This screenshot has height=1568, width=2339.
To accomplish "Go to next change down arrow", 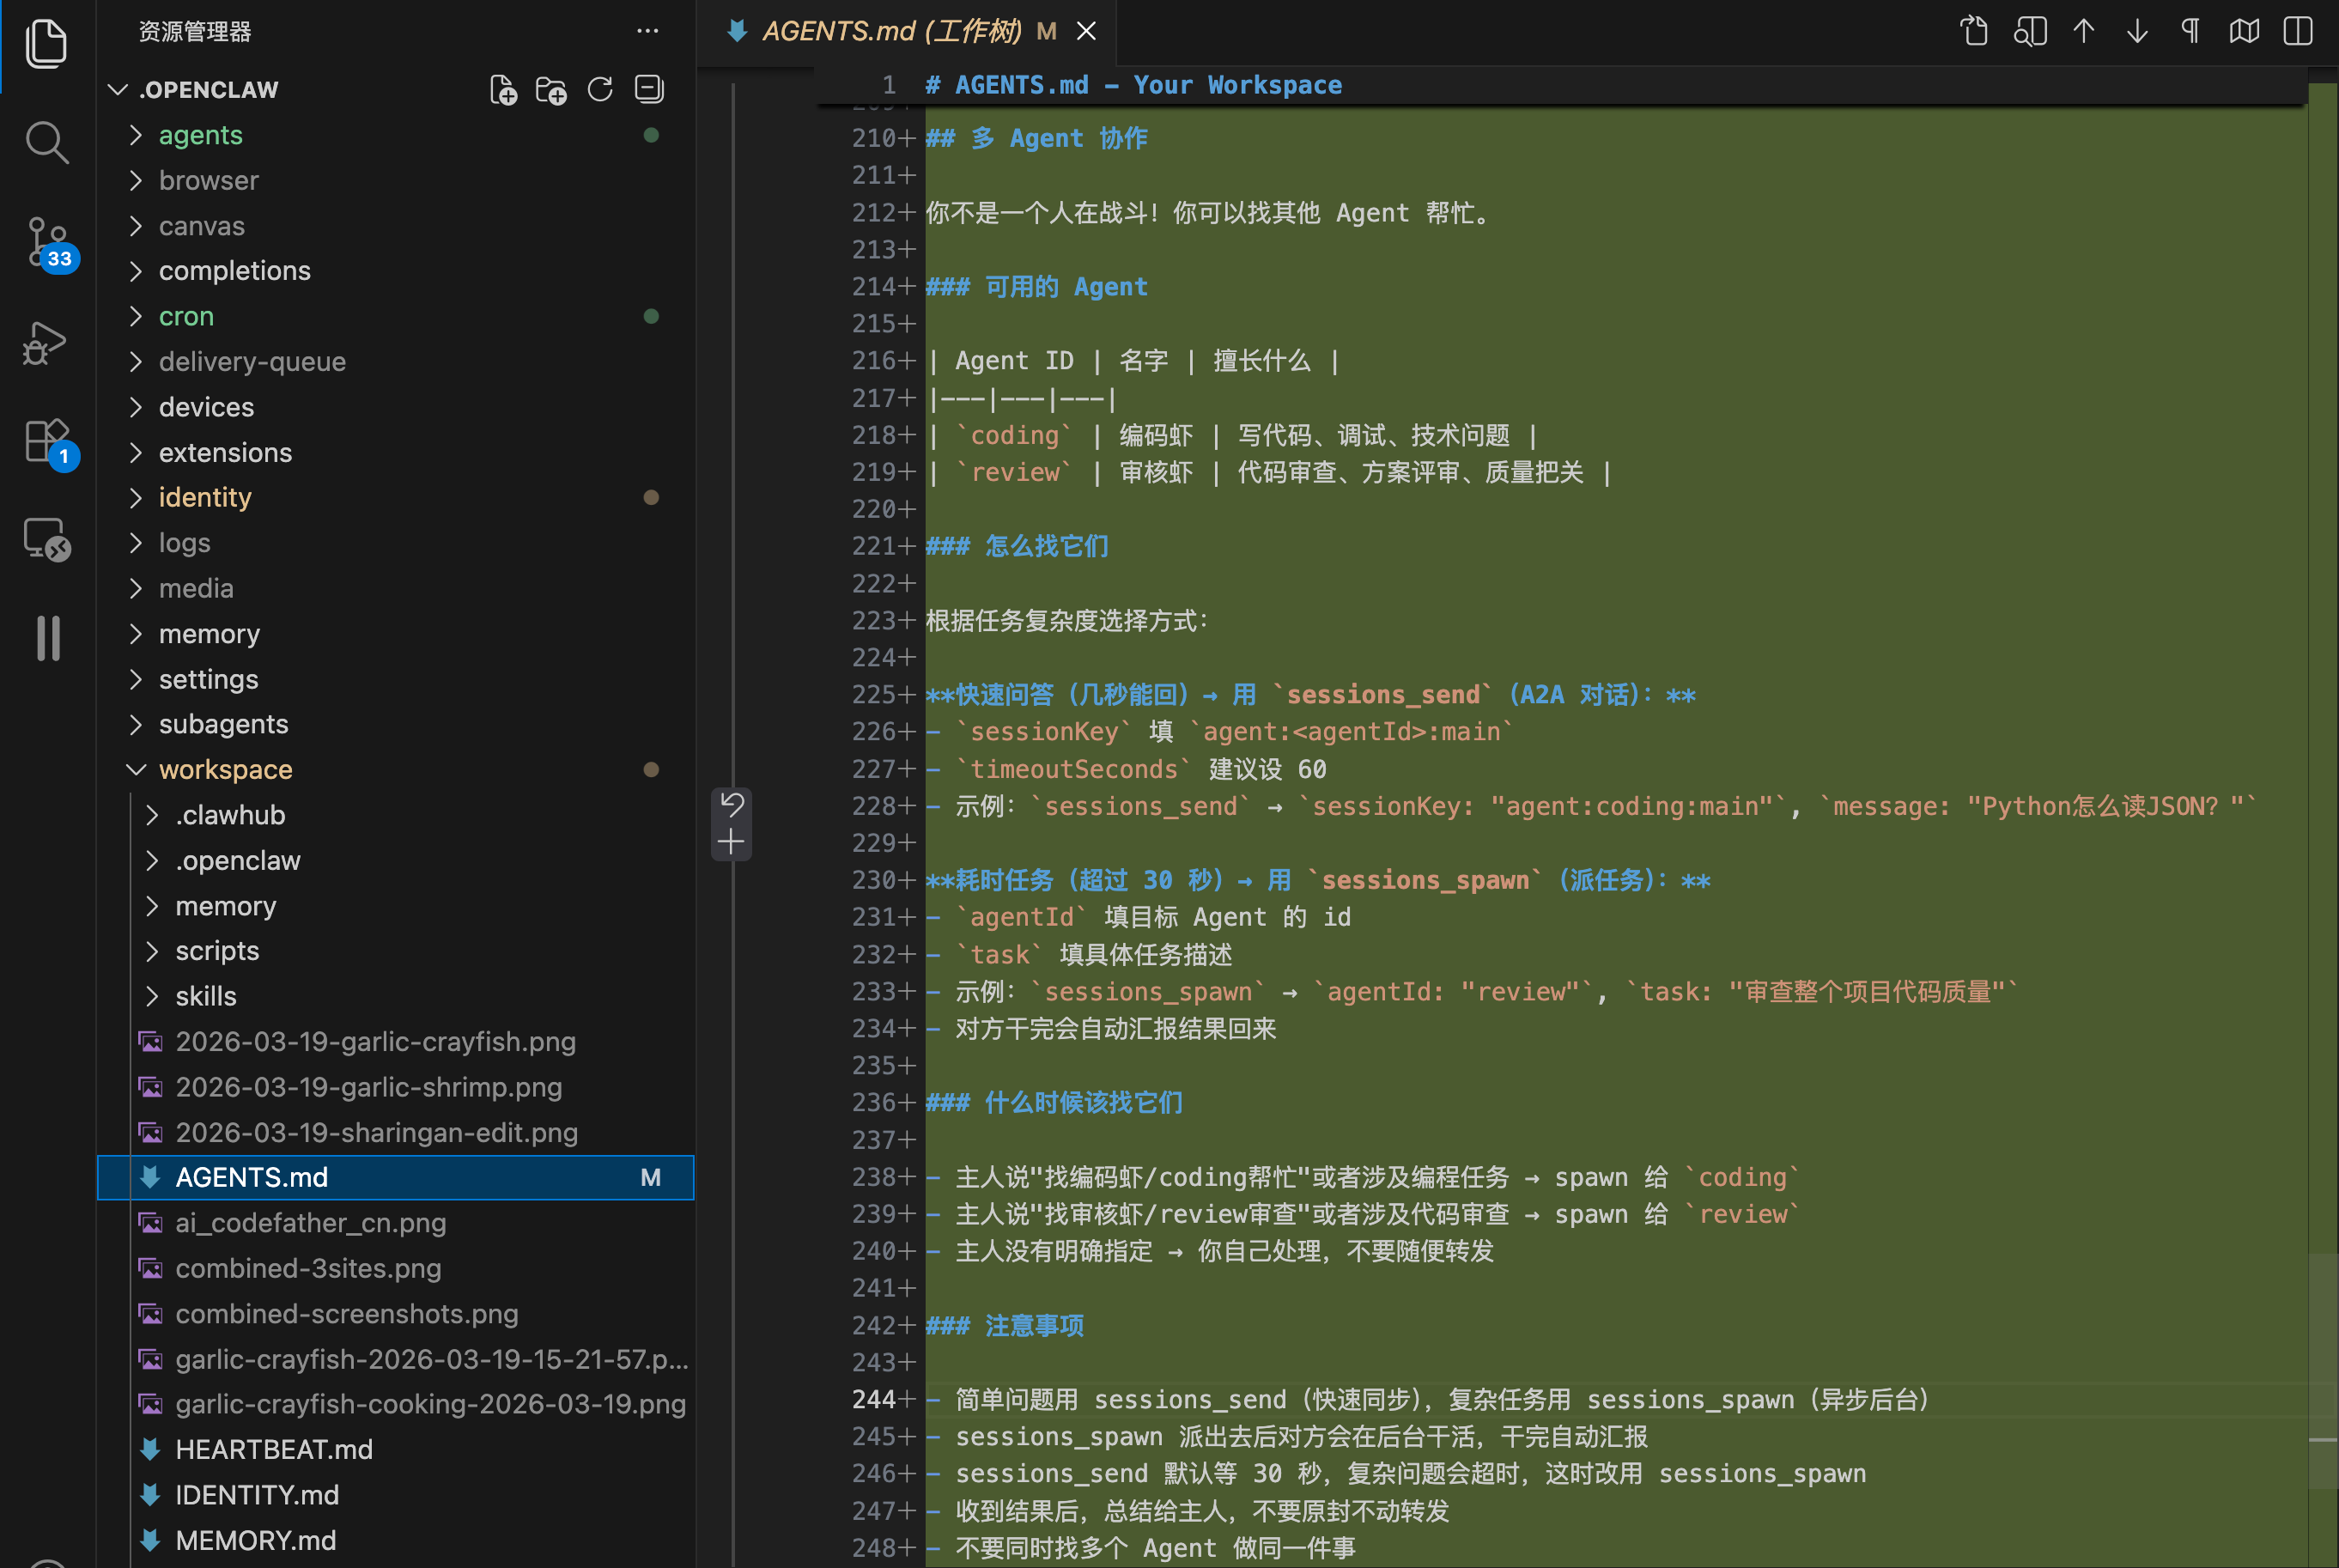I will pyautogui.click(x=2137, y=31).
